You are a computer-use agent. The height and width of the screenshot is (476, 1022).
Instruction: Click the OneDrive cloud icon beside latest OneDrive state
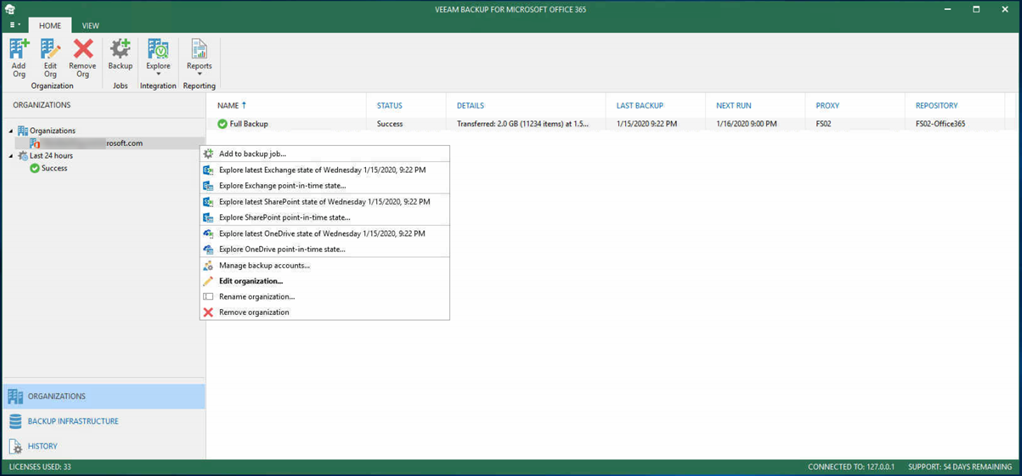tap(209, 233)
